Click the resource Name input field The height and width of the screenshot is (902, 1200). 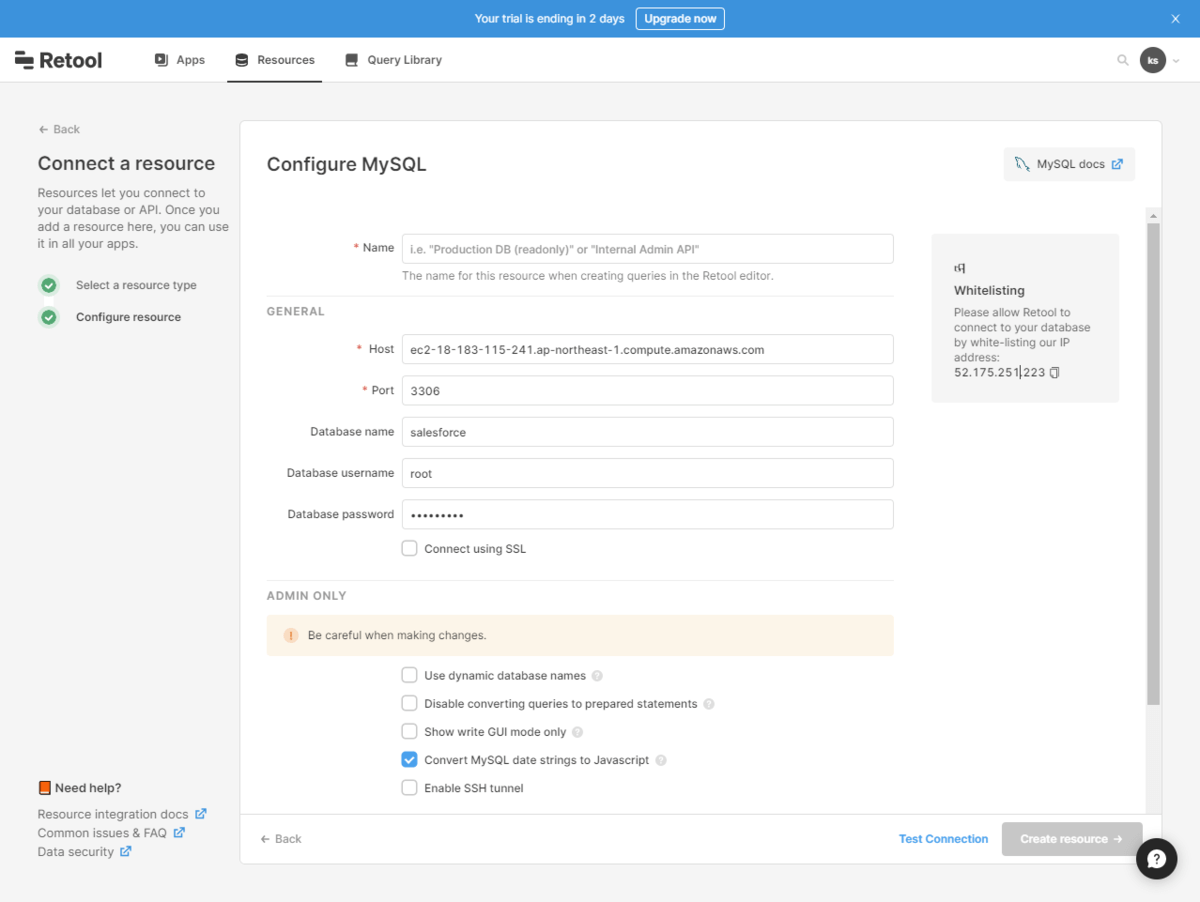(647, 249)
